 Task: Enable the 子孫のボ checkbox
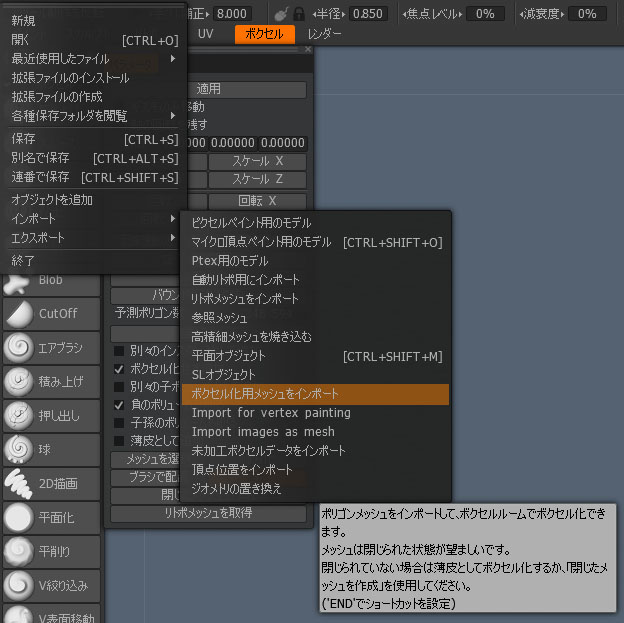(119, 423)
